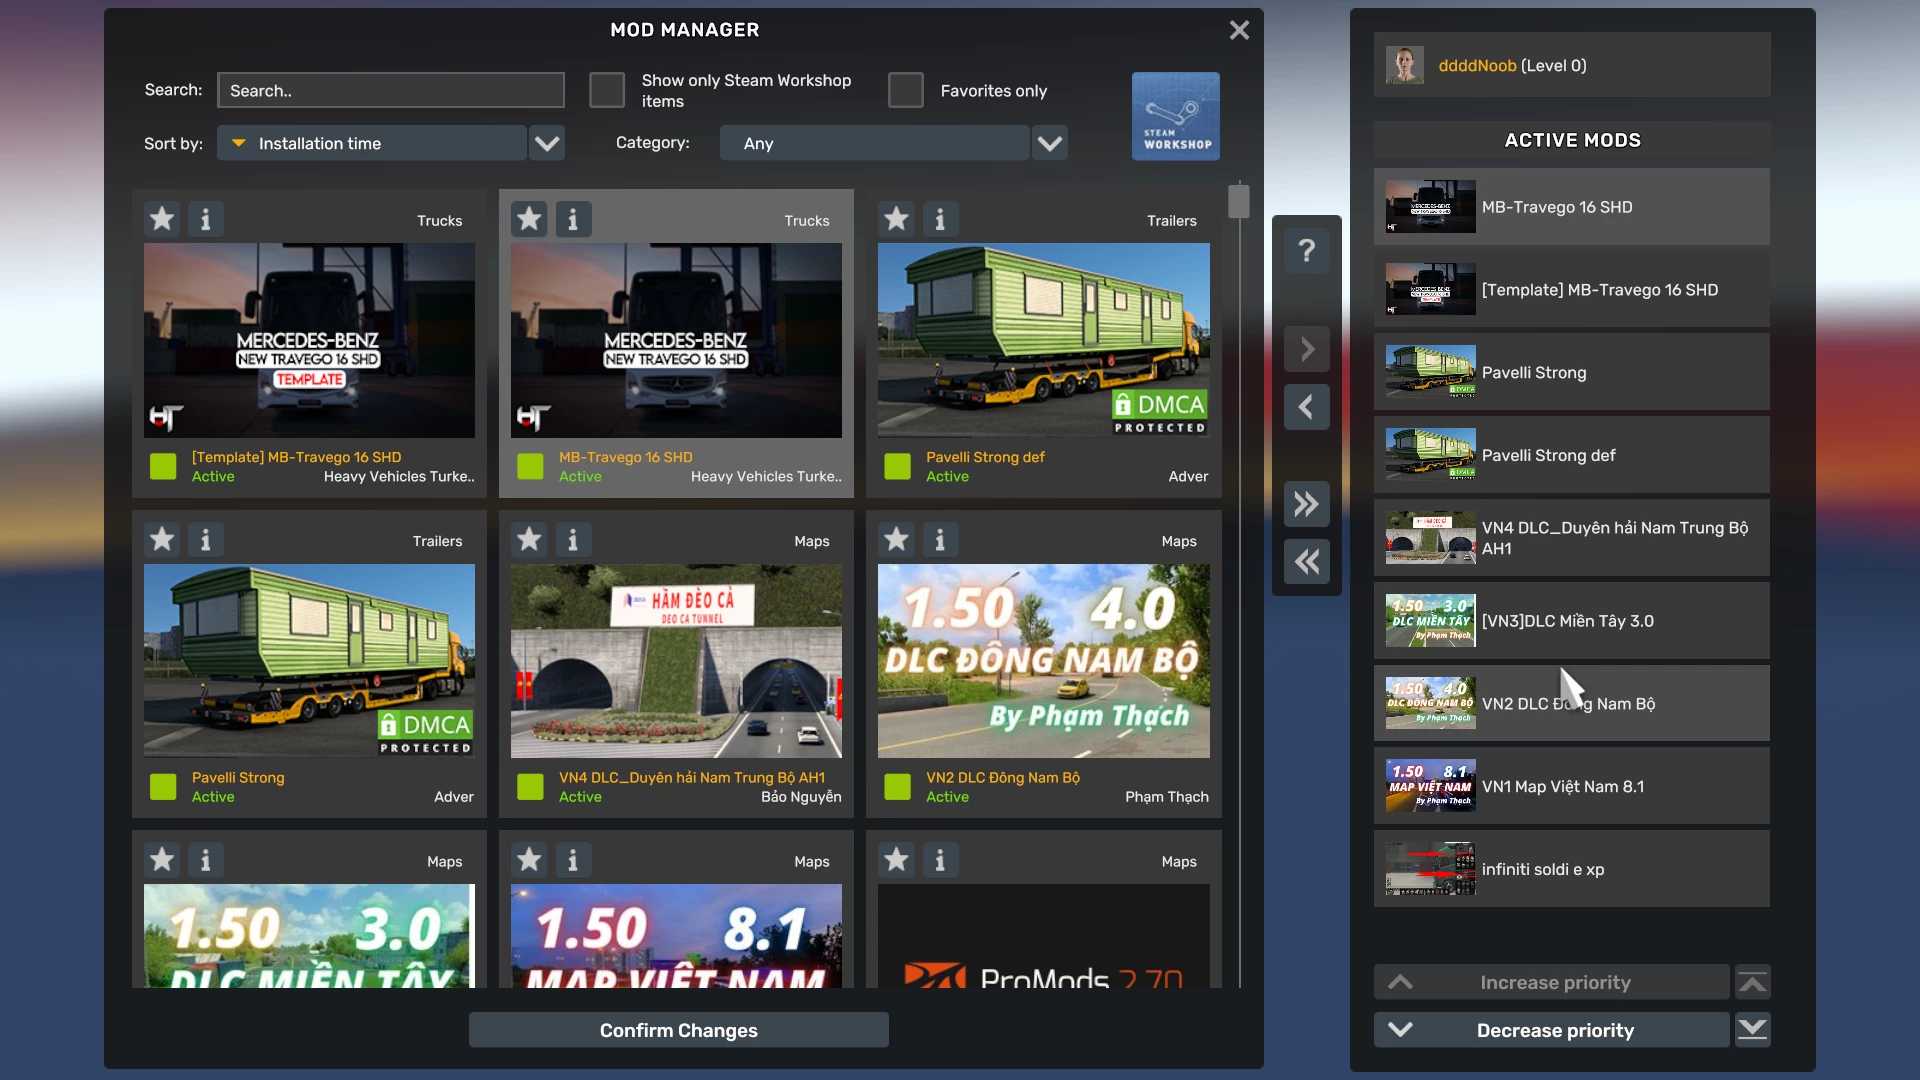The image size is (1920, 1080).
Task: Click the move-all-left double arrow icon
Action: [1306, 562]
